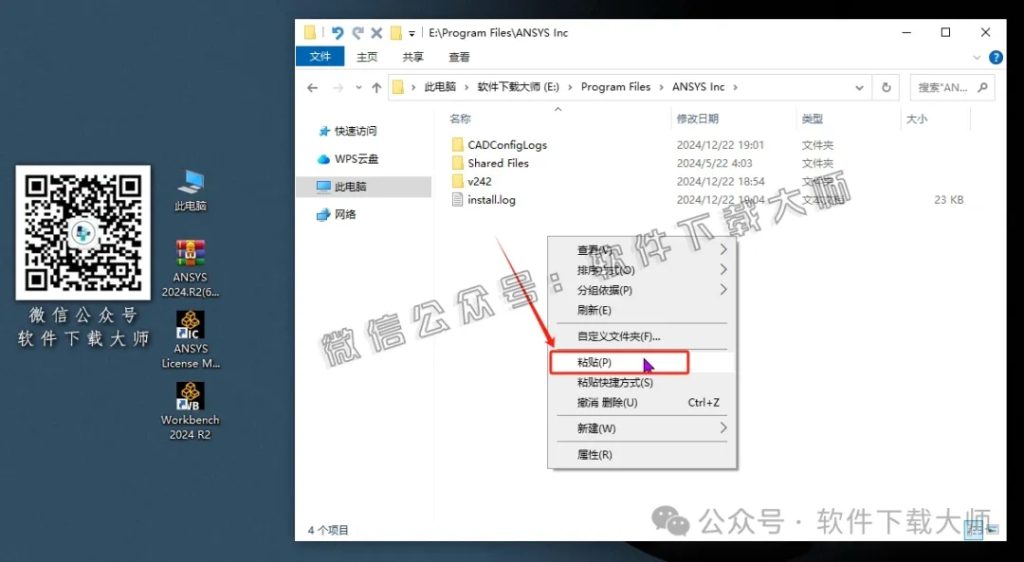Image resolution: width=1024 pixels, height=562 pixels.
Task: Launch ANSYS License Manager desktop shortcut
Action: [x=190, y=339]
